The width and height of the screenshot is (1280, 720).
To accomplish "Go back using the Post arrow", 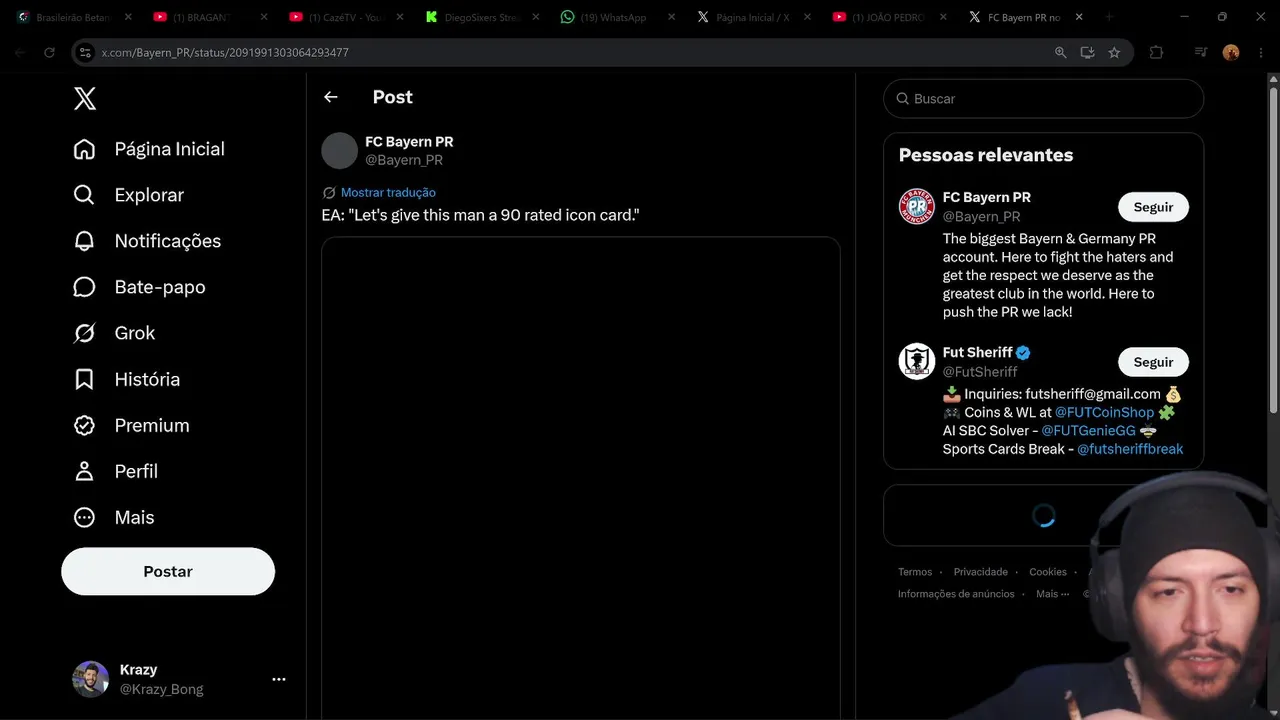I will (331, 97).
